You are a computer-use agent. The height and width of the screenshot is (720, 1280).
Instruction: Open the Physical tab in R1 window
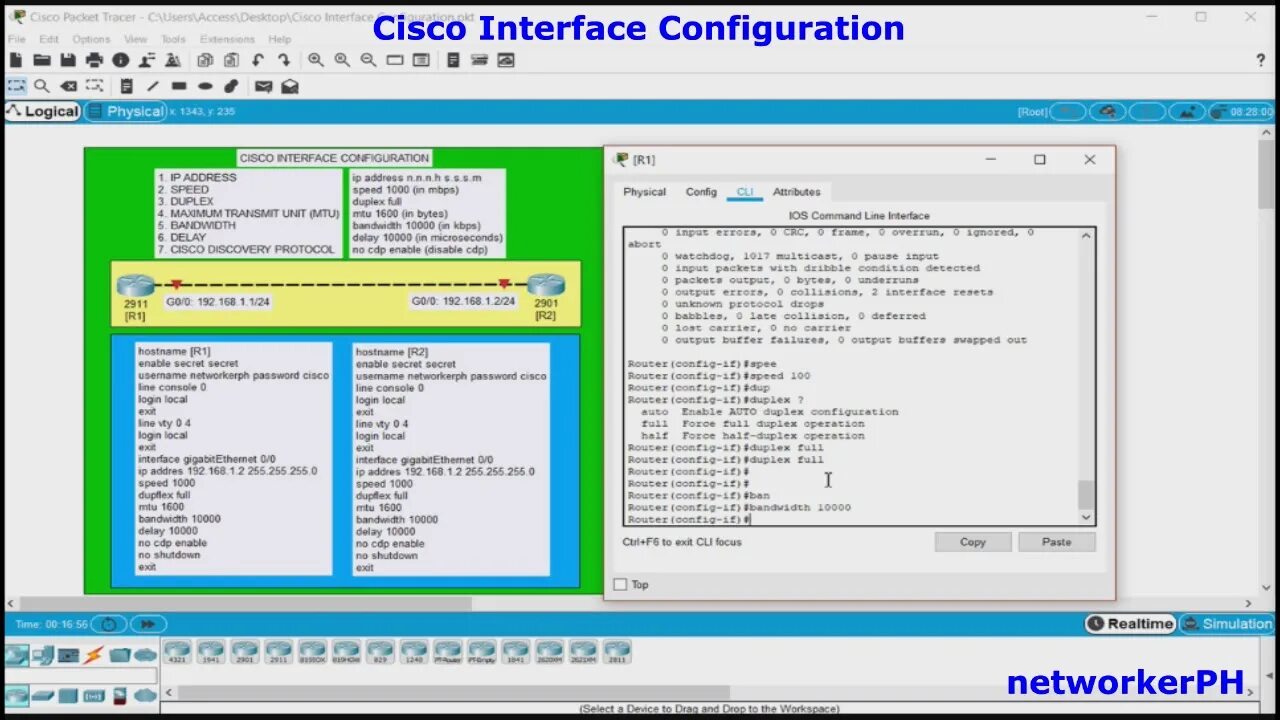(645, 192)
